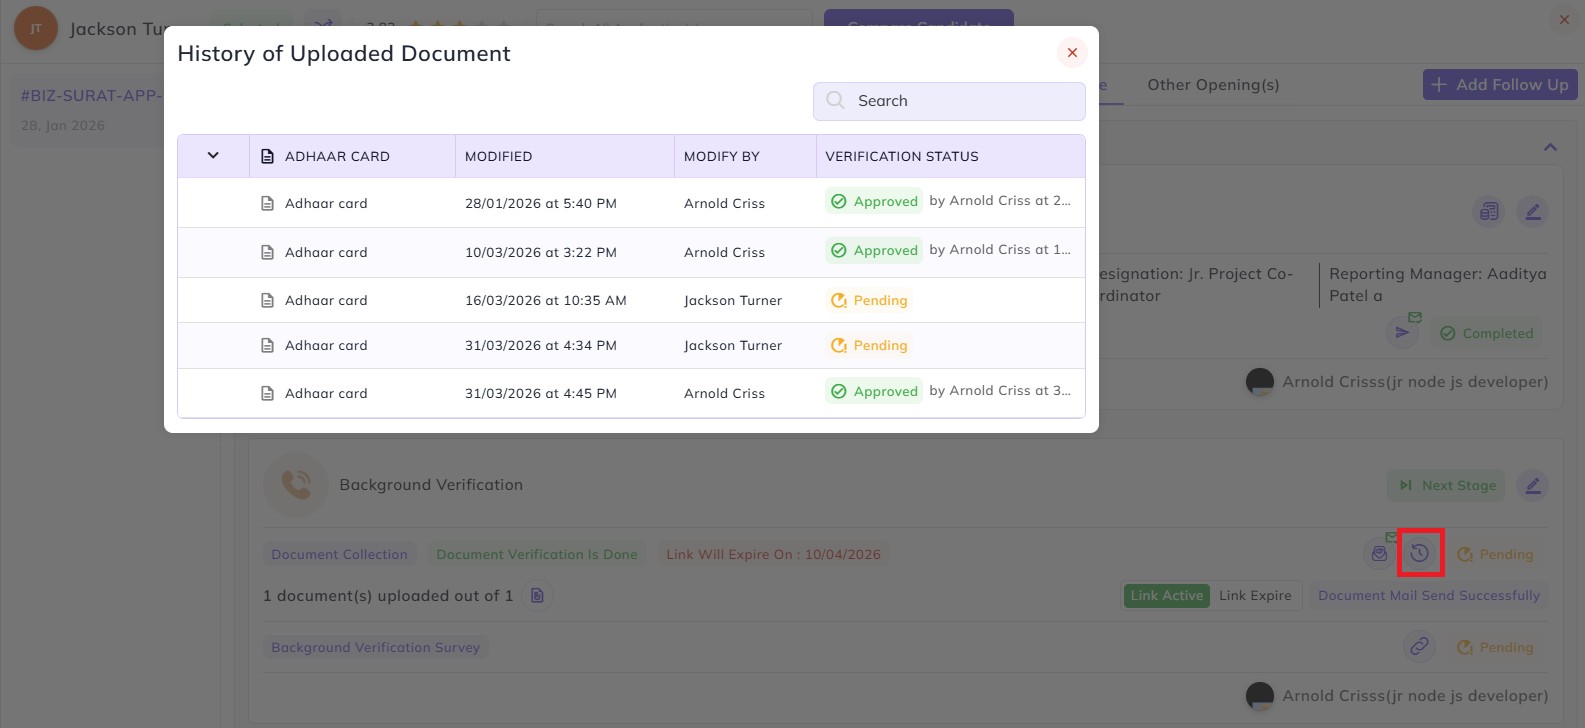Click the send mail icon near Completed

(1403, 332)
